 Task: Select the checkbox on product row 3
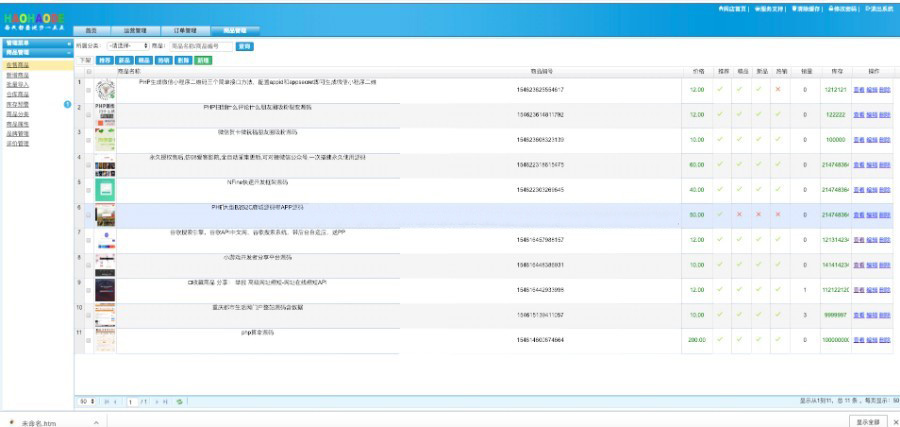[88, 141]
